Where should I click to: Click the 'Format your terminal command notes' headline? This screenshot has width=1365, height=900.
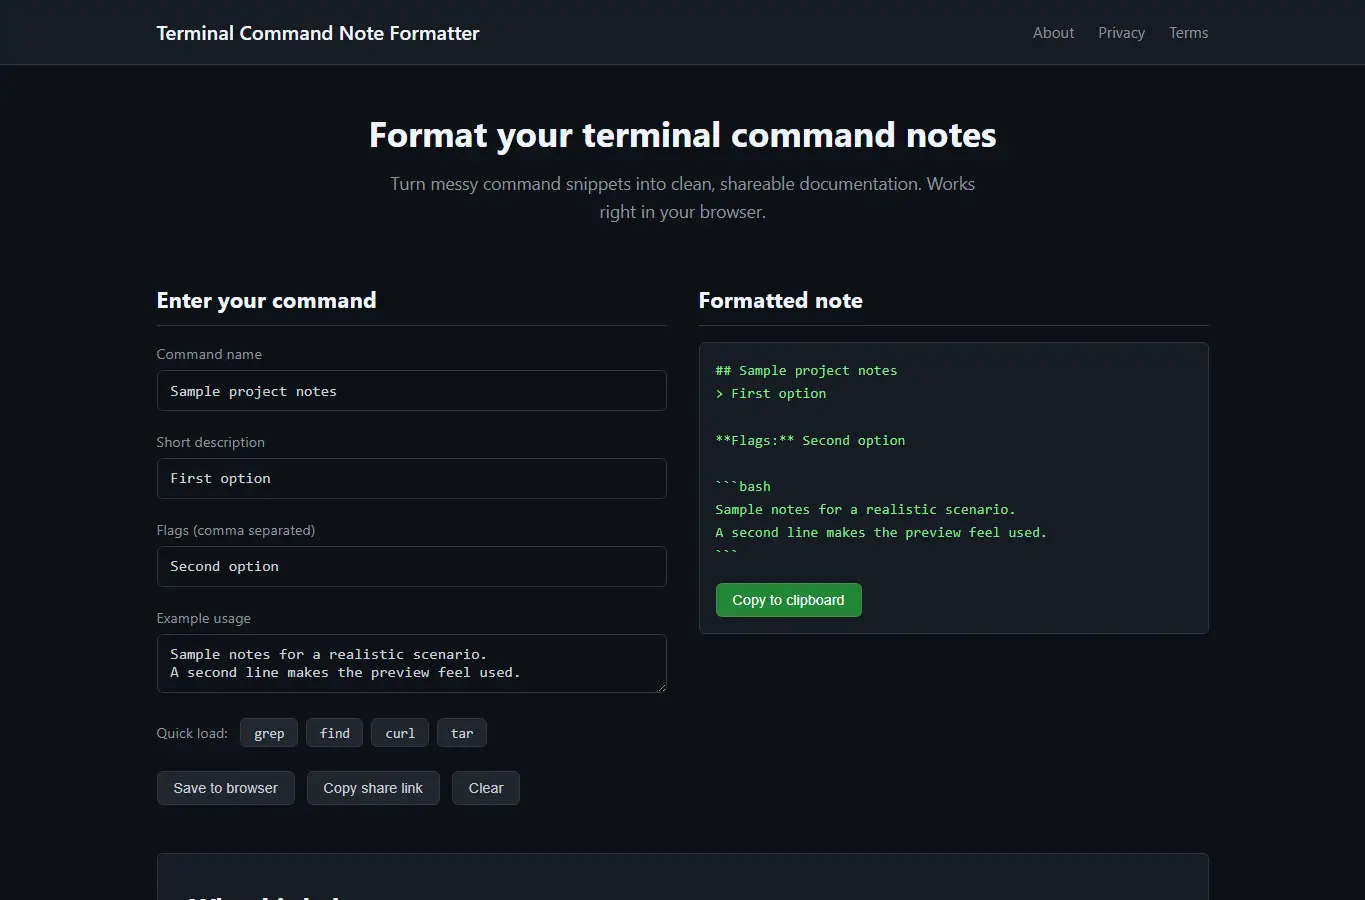[x=683, y=135]
